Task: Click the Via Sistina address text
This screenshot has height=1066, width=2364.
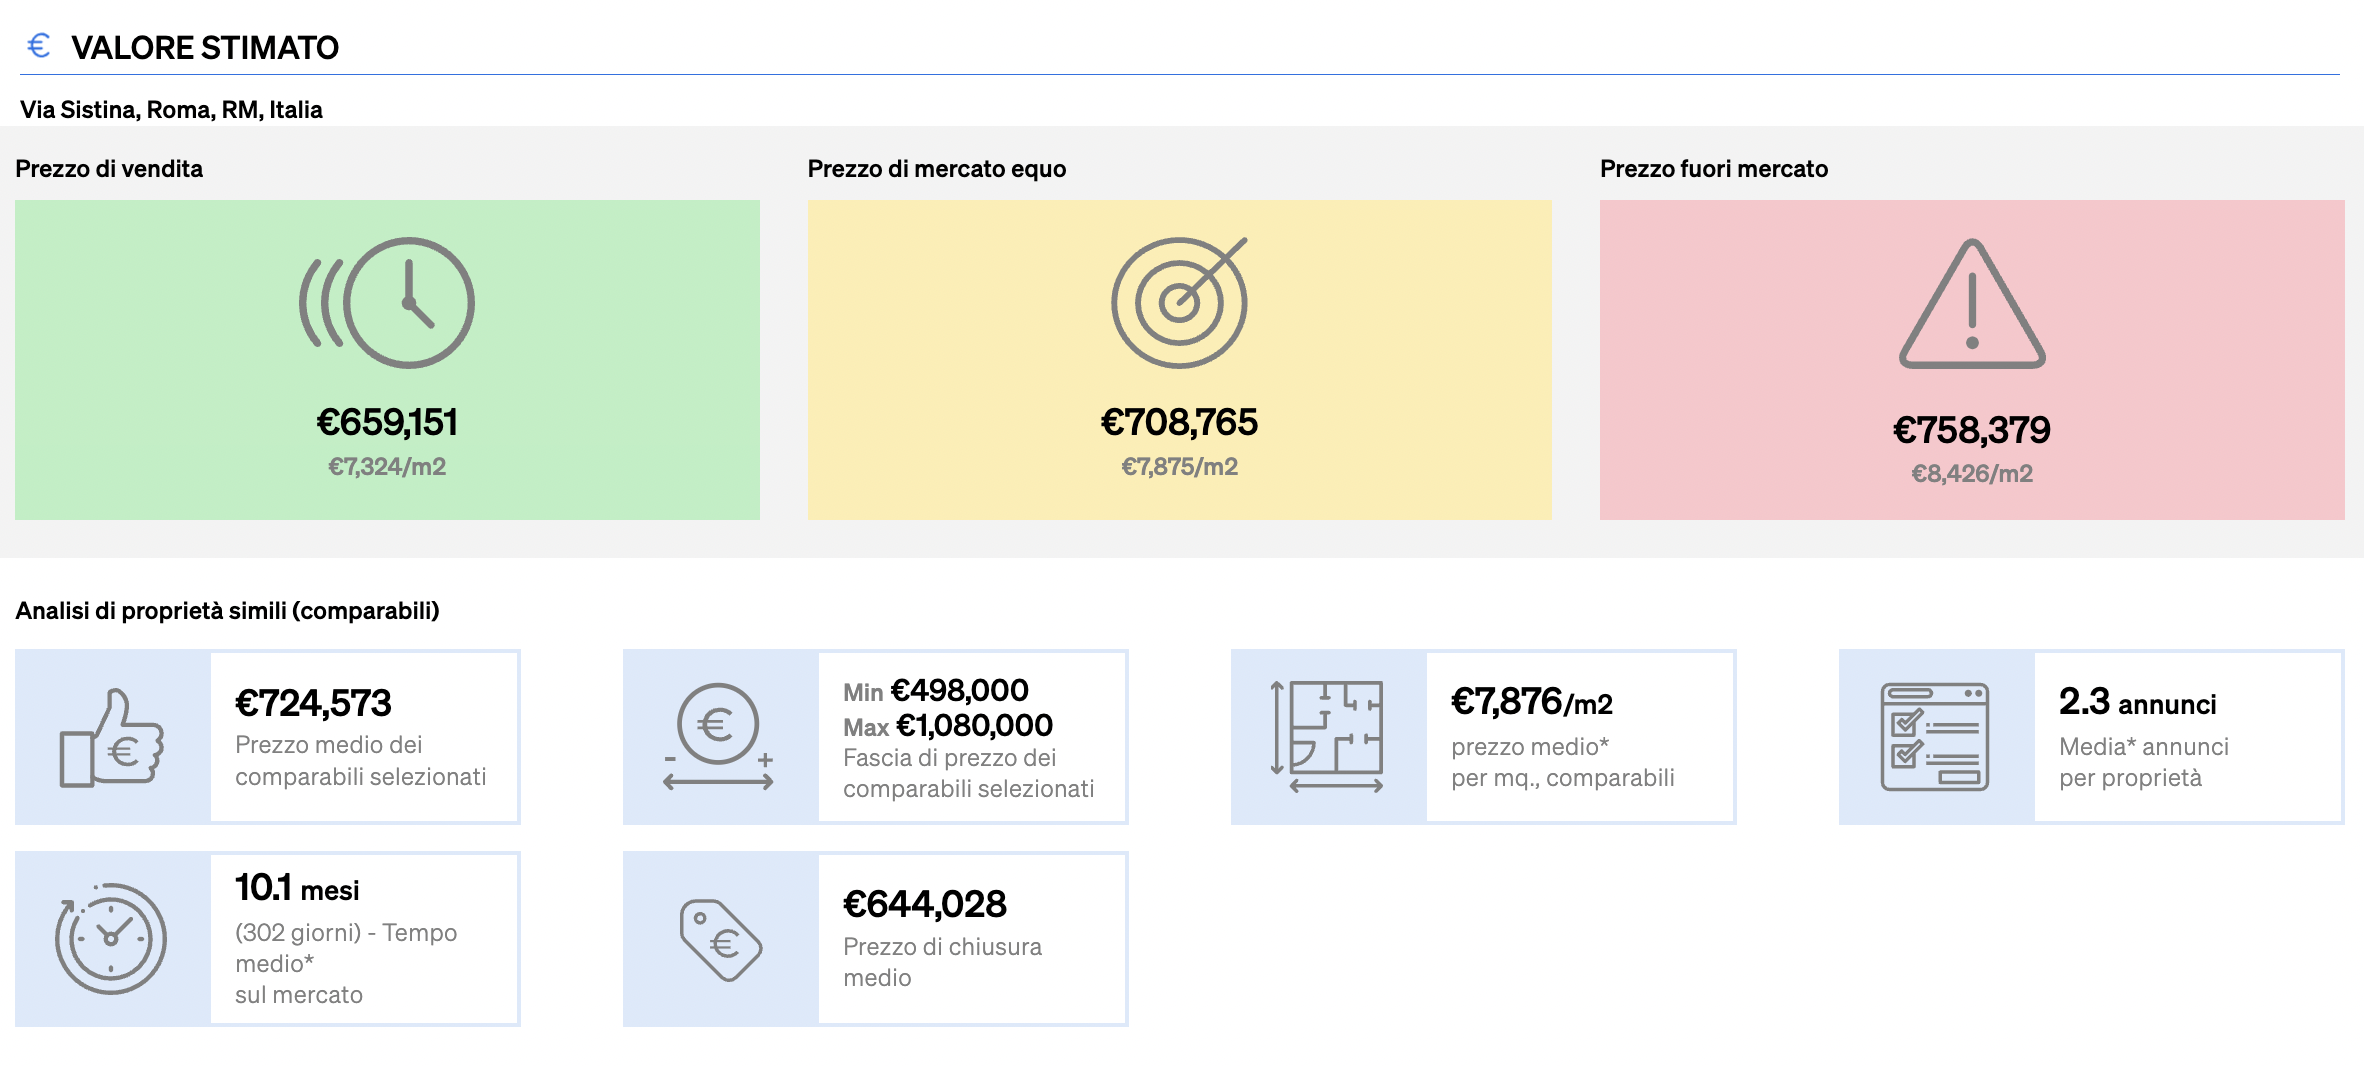Action: click(x=171, y=110)
